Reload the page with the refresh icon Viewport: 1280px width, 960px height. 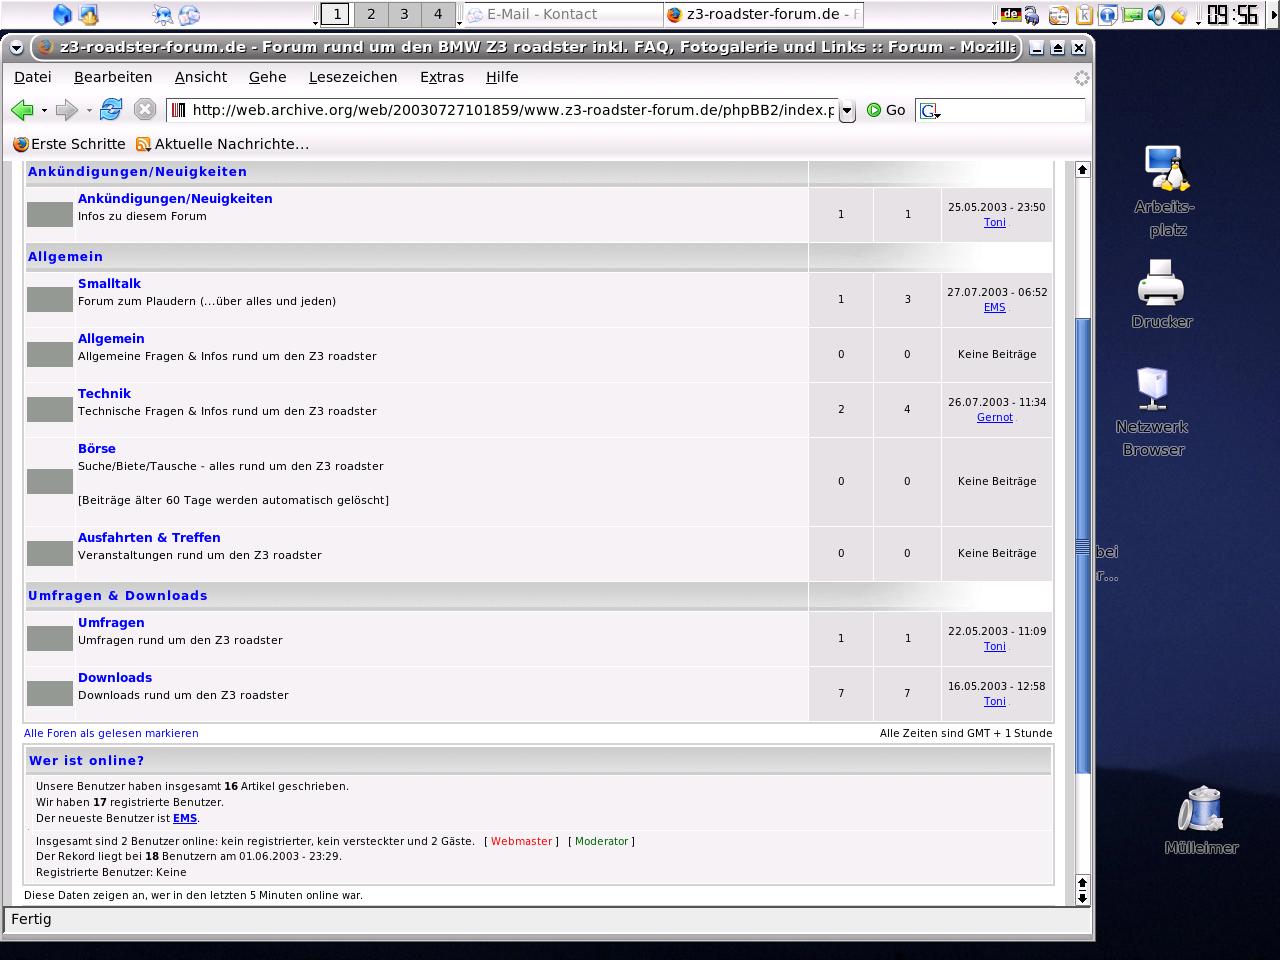(111, 110)
